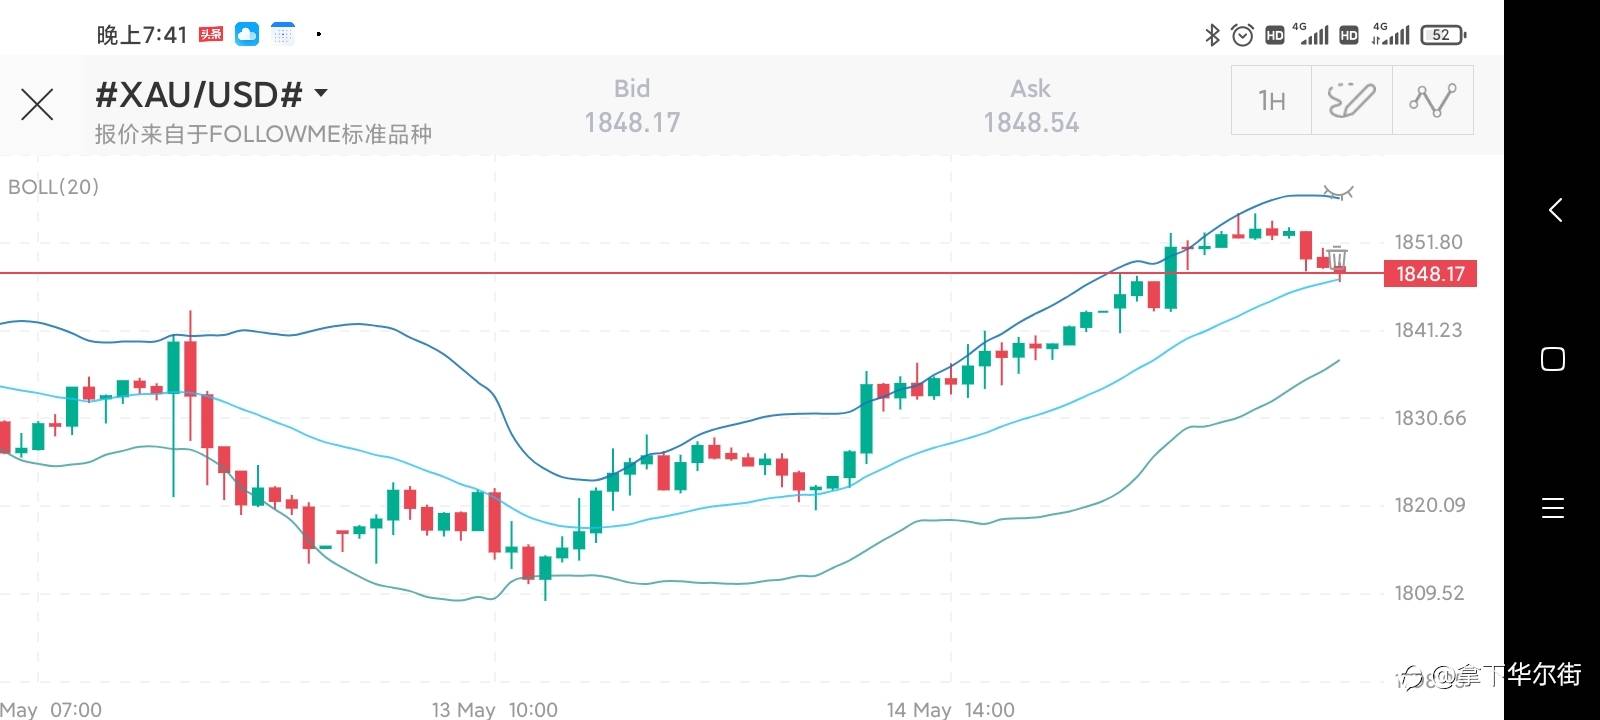Screen dimensions: 1600x720
Task: Tap the Android back navigation arrow
Action: [1554, 210]
